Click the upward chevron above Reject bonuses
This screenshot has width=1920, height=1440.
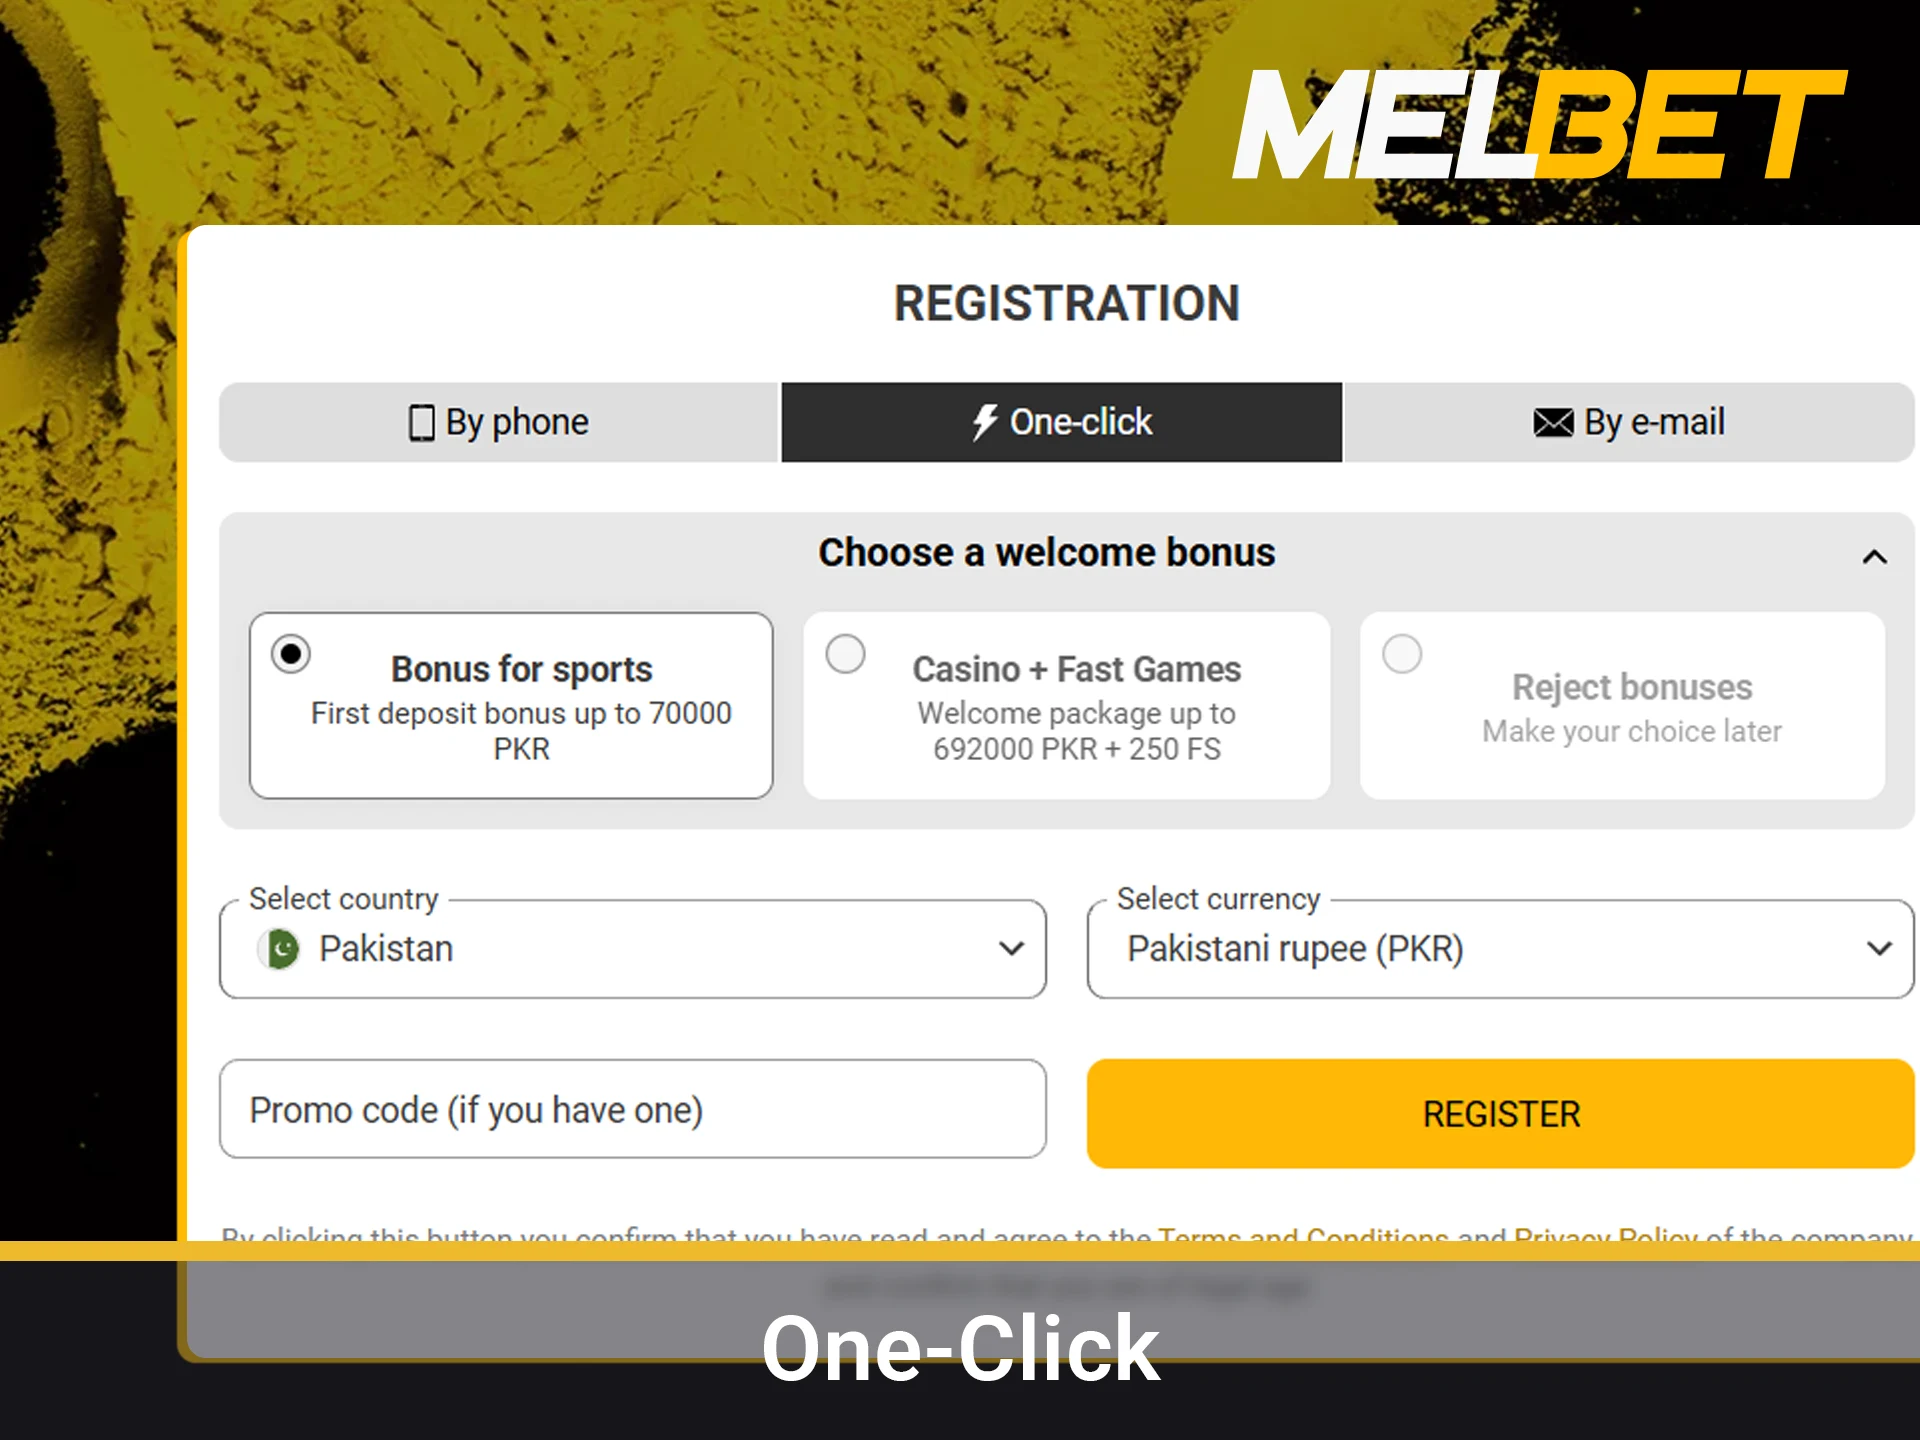click(1874, 557)
